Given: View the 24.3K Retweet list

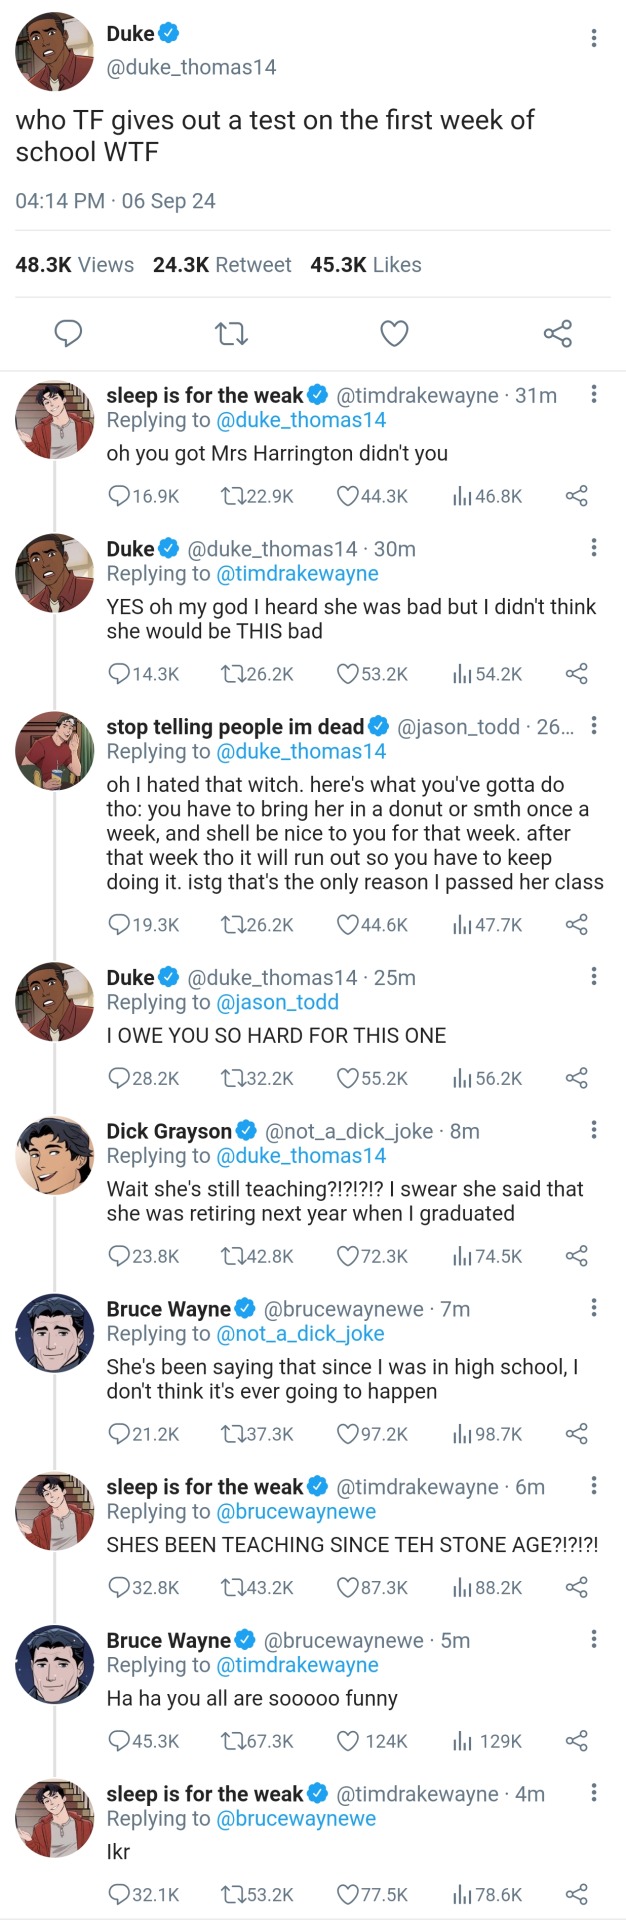Looking at the screenshot, I should 222,265.
